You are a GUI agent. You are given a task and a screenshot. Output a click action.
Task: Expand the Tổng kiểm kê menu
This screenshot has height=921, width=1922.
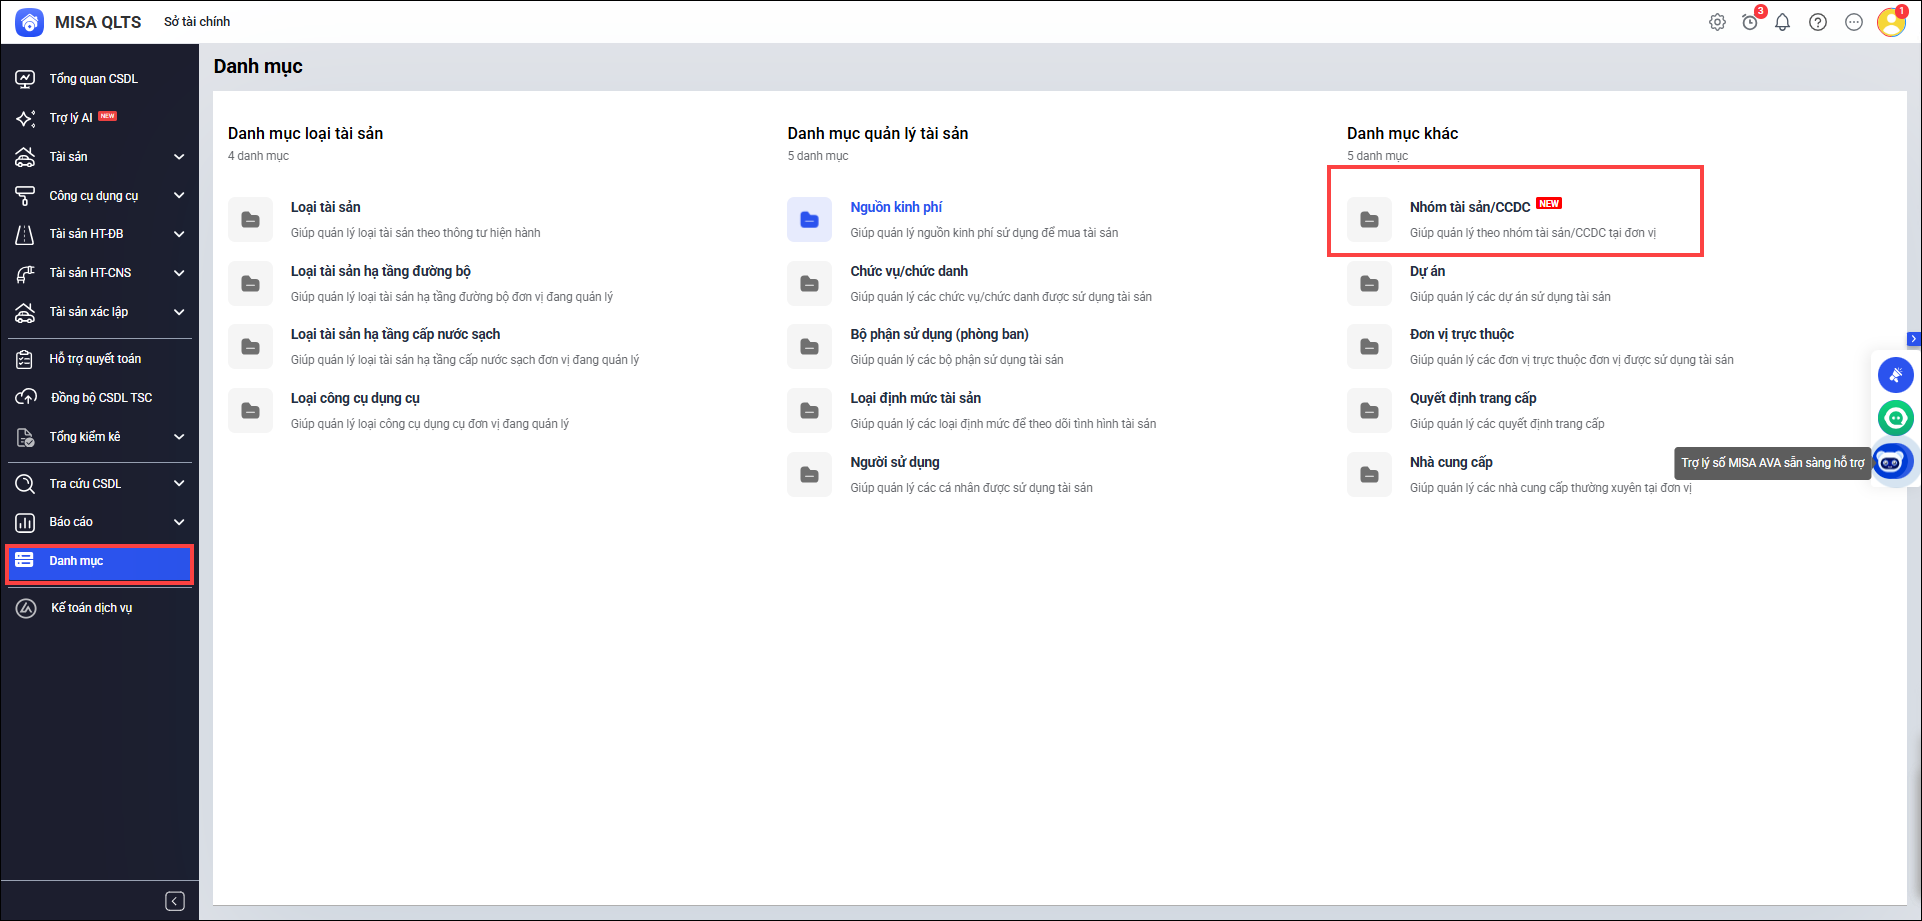pyautogui.click(x=179, y=437)
